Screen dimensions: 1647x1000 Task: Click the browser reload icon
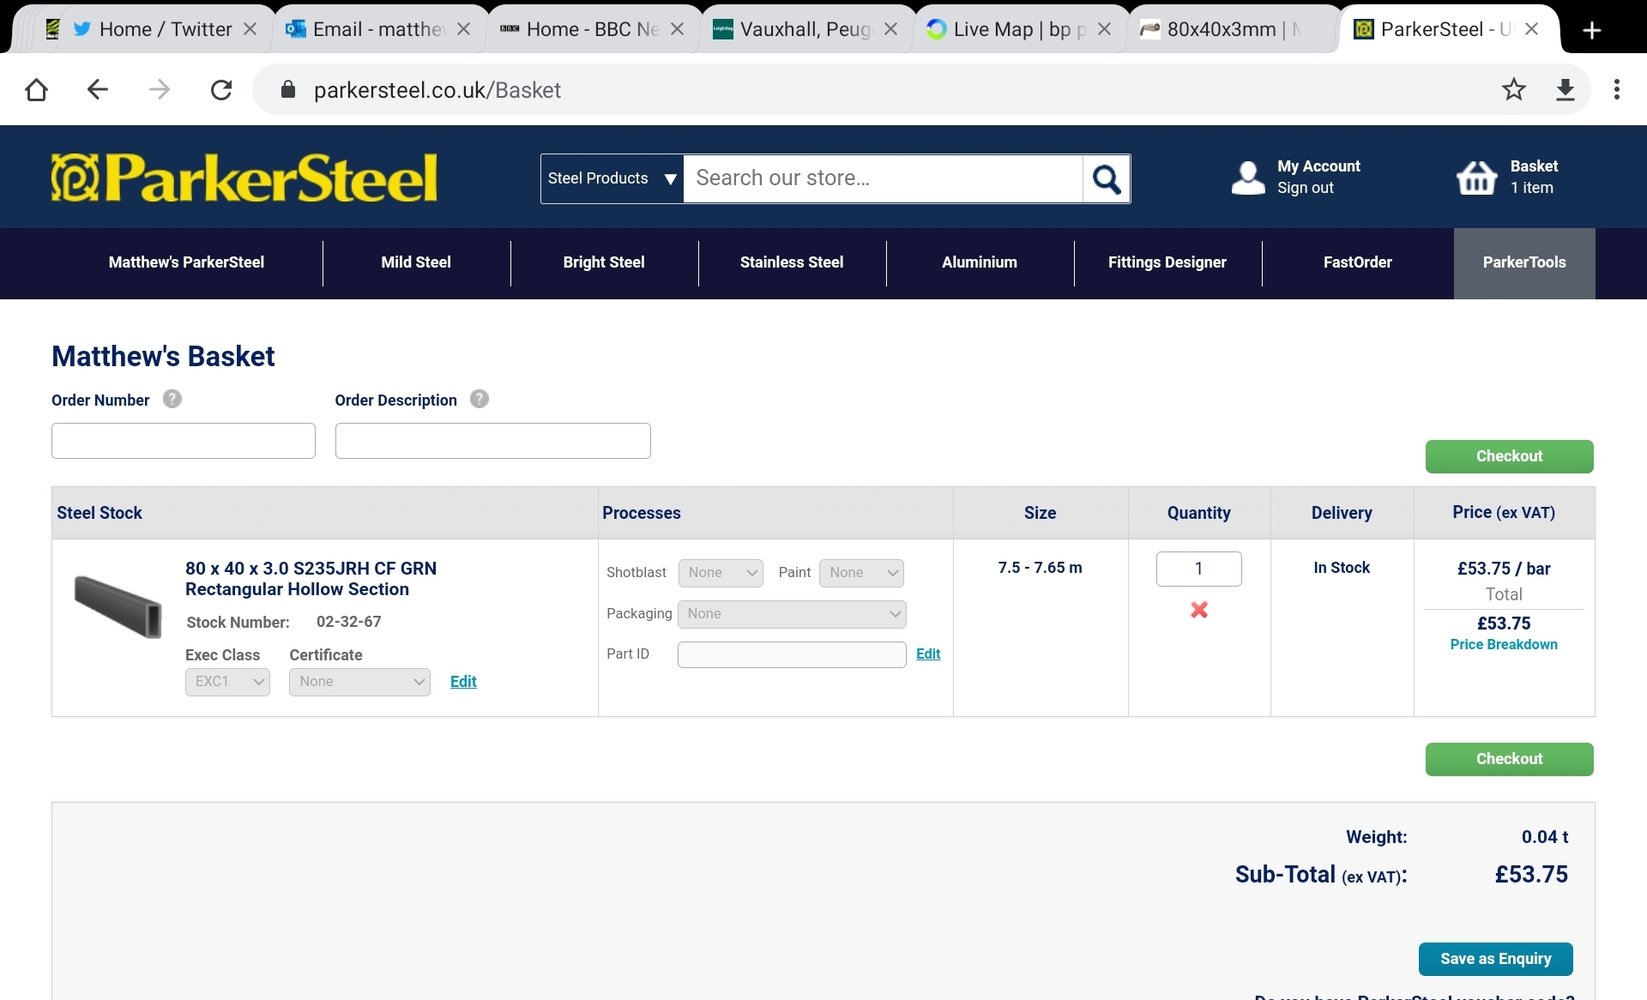point(221,90)
